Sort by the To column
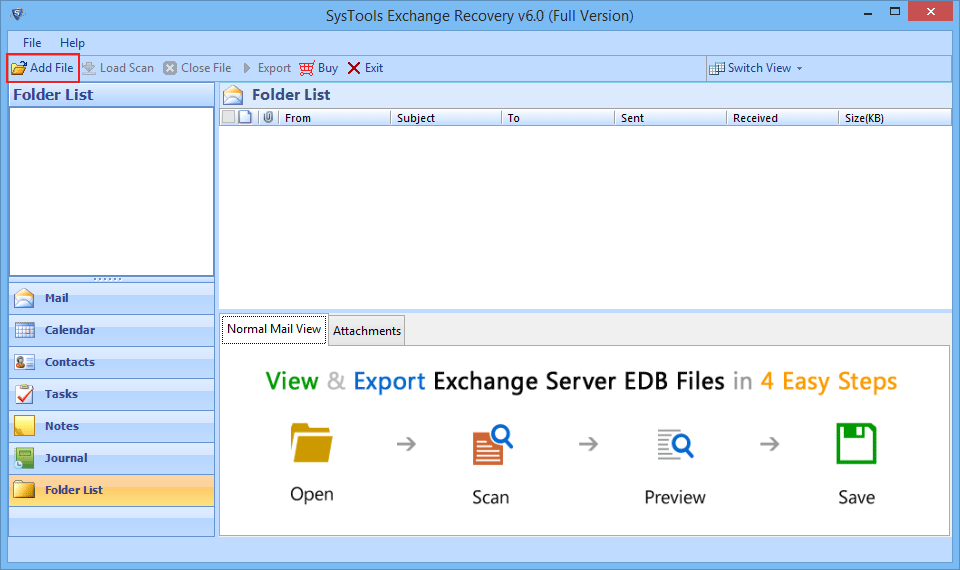This screenshot has height=570, width=960. [558, 118]
